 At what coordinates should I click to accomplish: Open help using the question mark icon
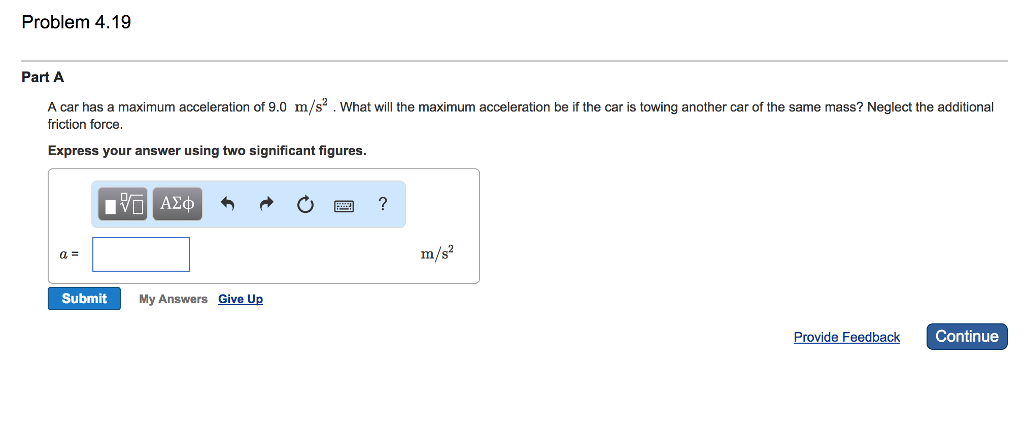[x=383, y=204]
